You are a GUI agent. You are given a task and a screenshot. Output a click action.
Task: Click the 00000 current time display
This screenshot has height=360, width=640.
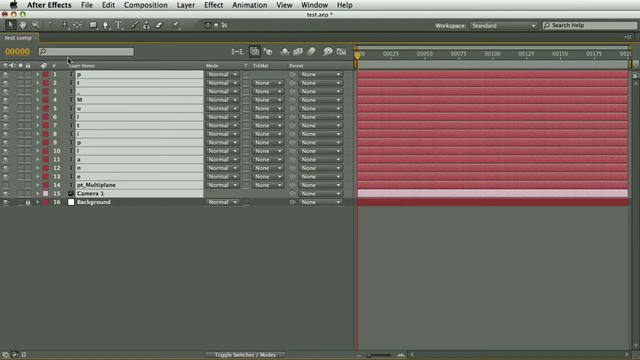pos(18,51)
